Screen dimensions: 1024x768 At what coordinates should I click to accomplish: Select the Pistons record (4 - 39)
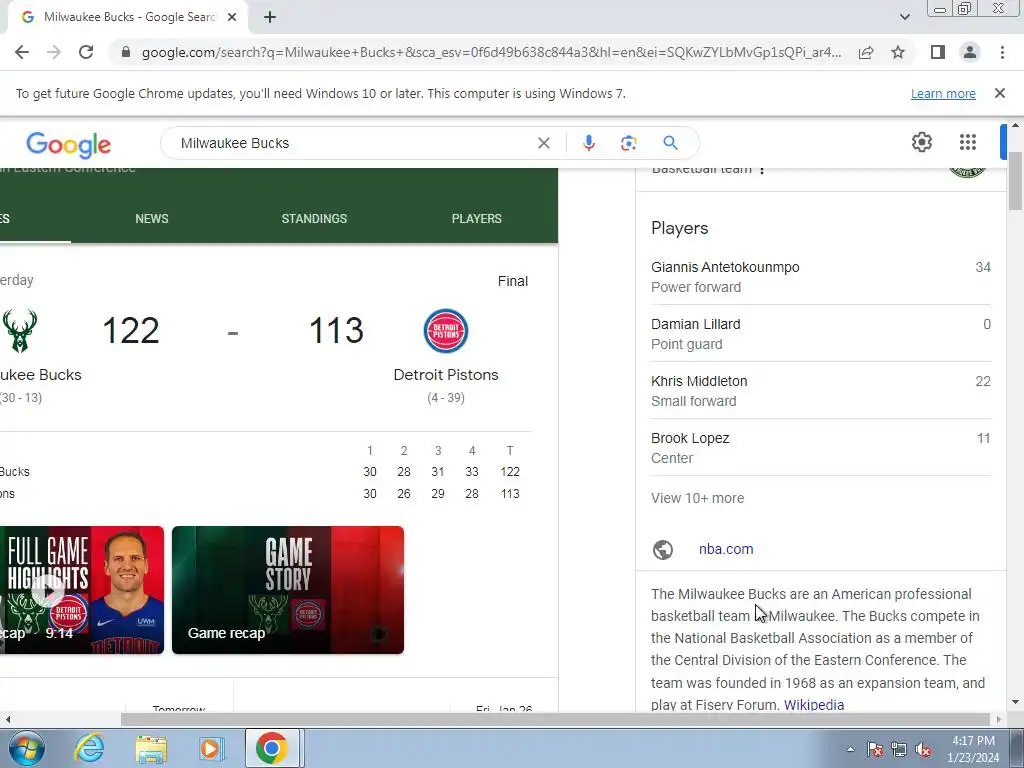tap(446, 398)
